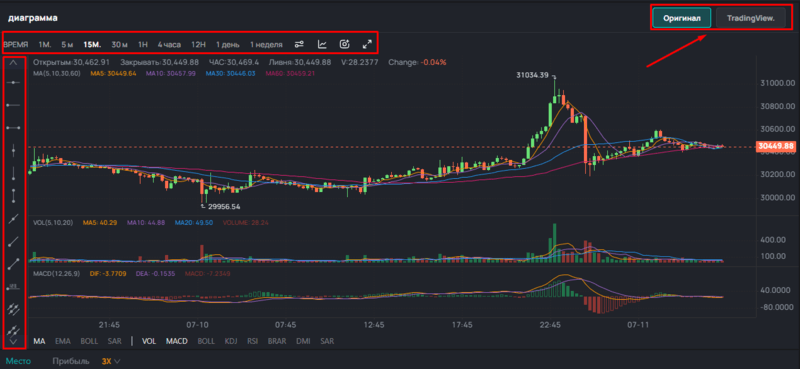Select the parallel channel drawing tool
800x369 pixels.
point(14,308)
